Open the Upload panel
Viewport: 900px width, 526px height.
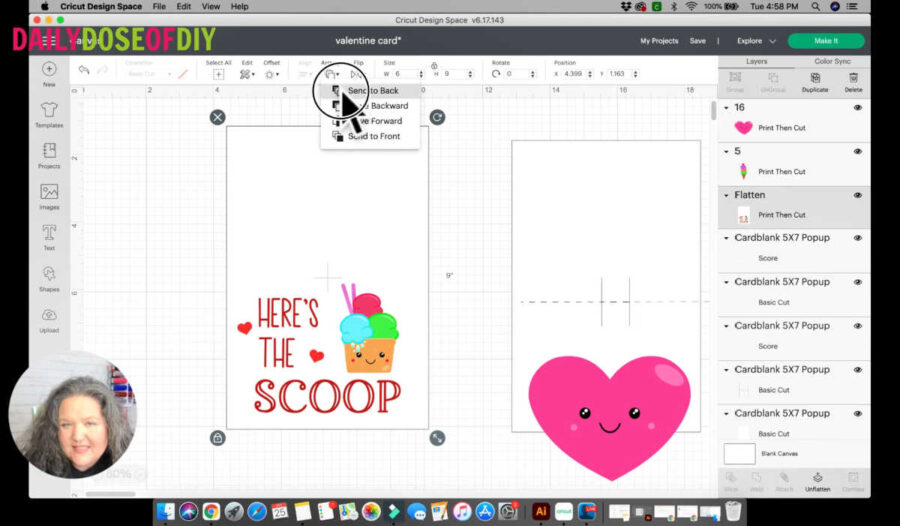49,315
